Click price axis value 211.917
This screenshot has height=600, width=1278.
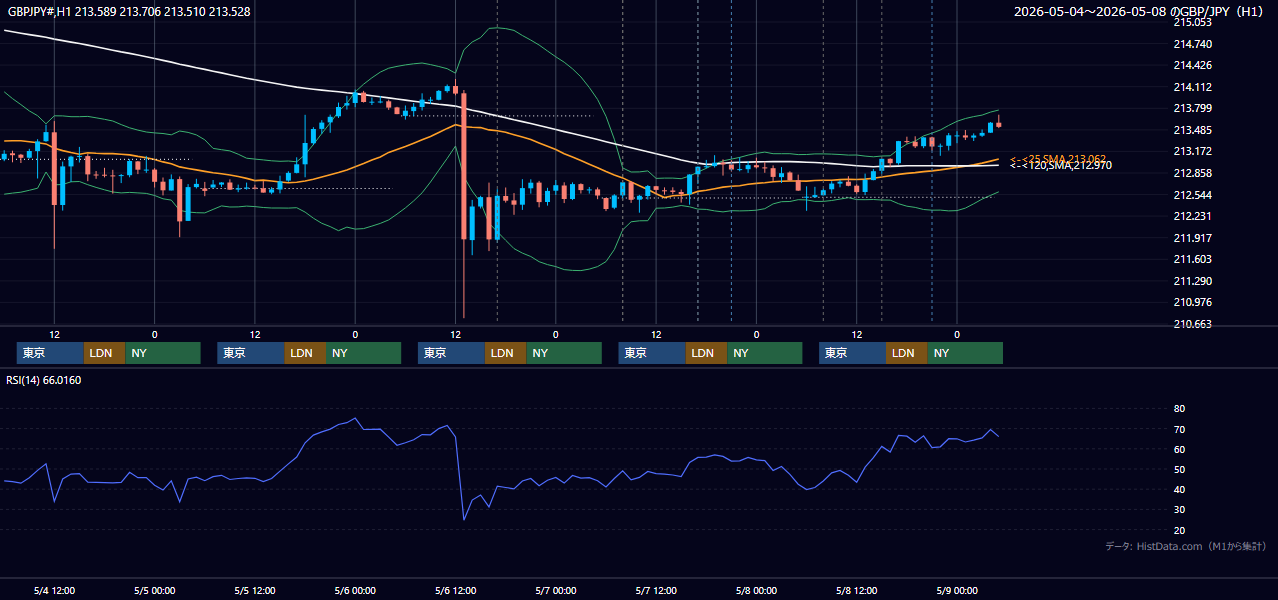1193,238
